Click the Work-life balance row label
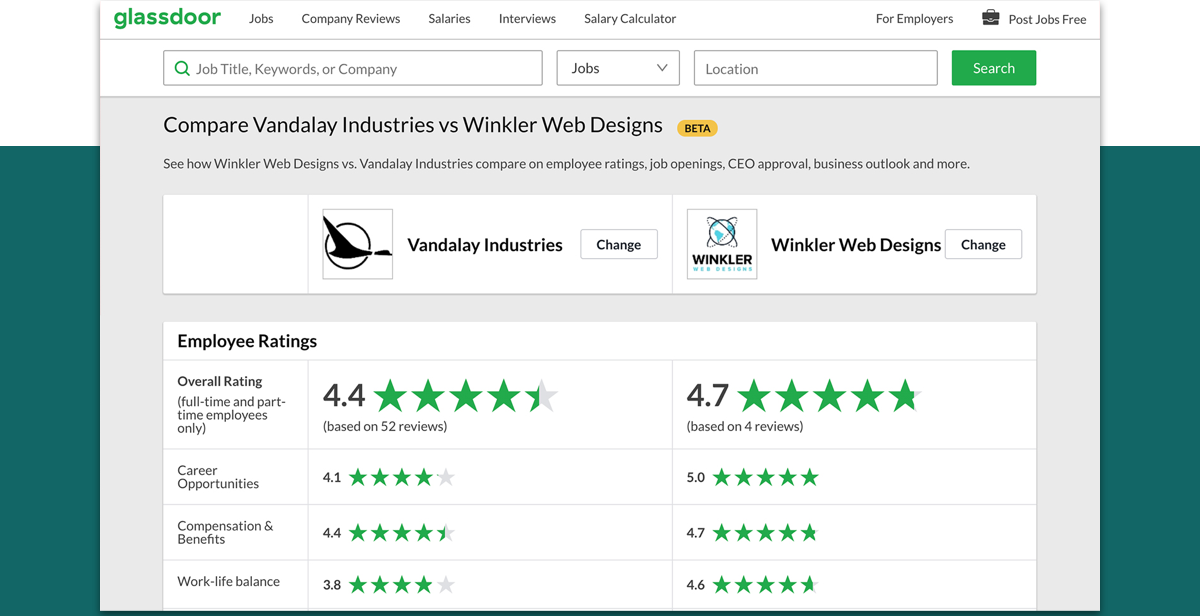The width and height of the screenshot is (1200, 616). (x=229, y=581)
